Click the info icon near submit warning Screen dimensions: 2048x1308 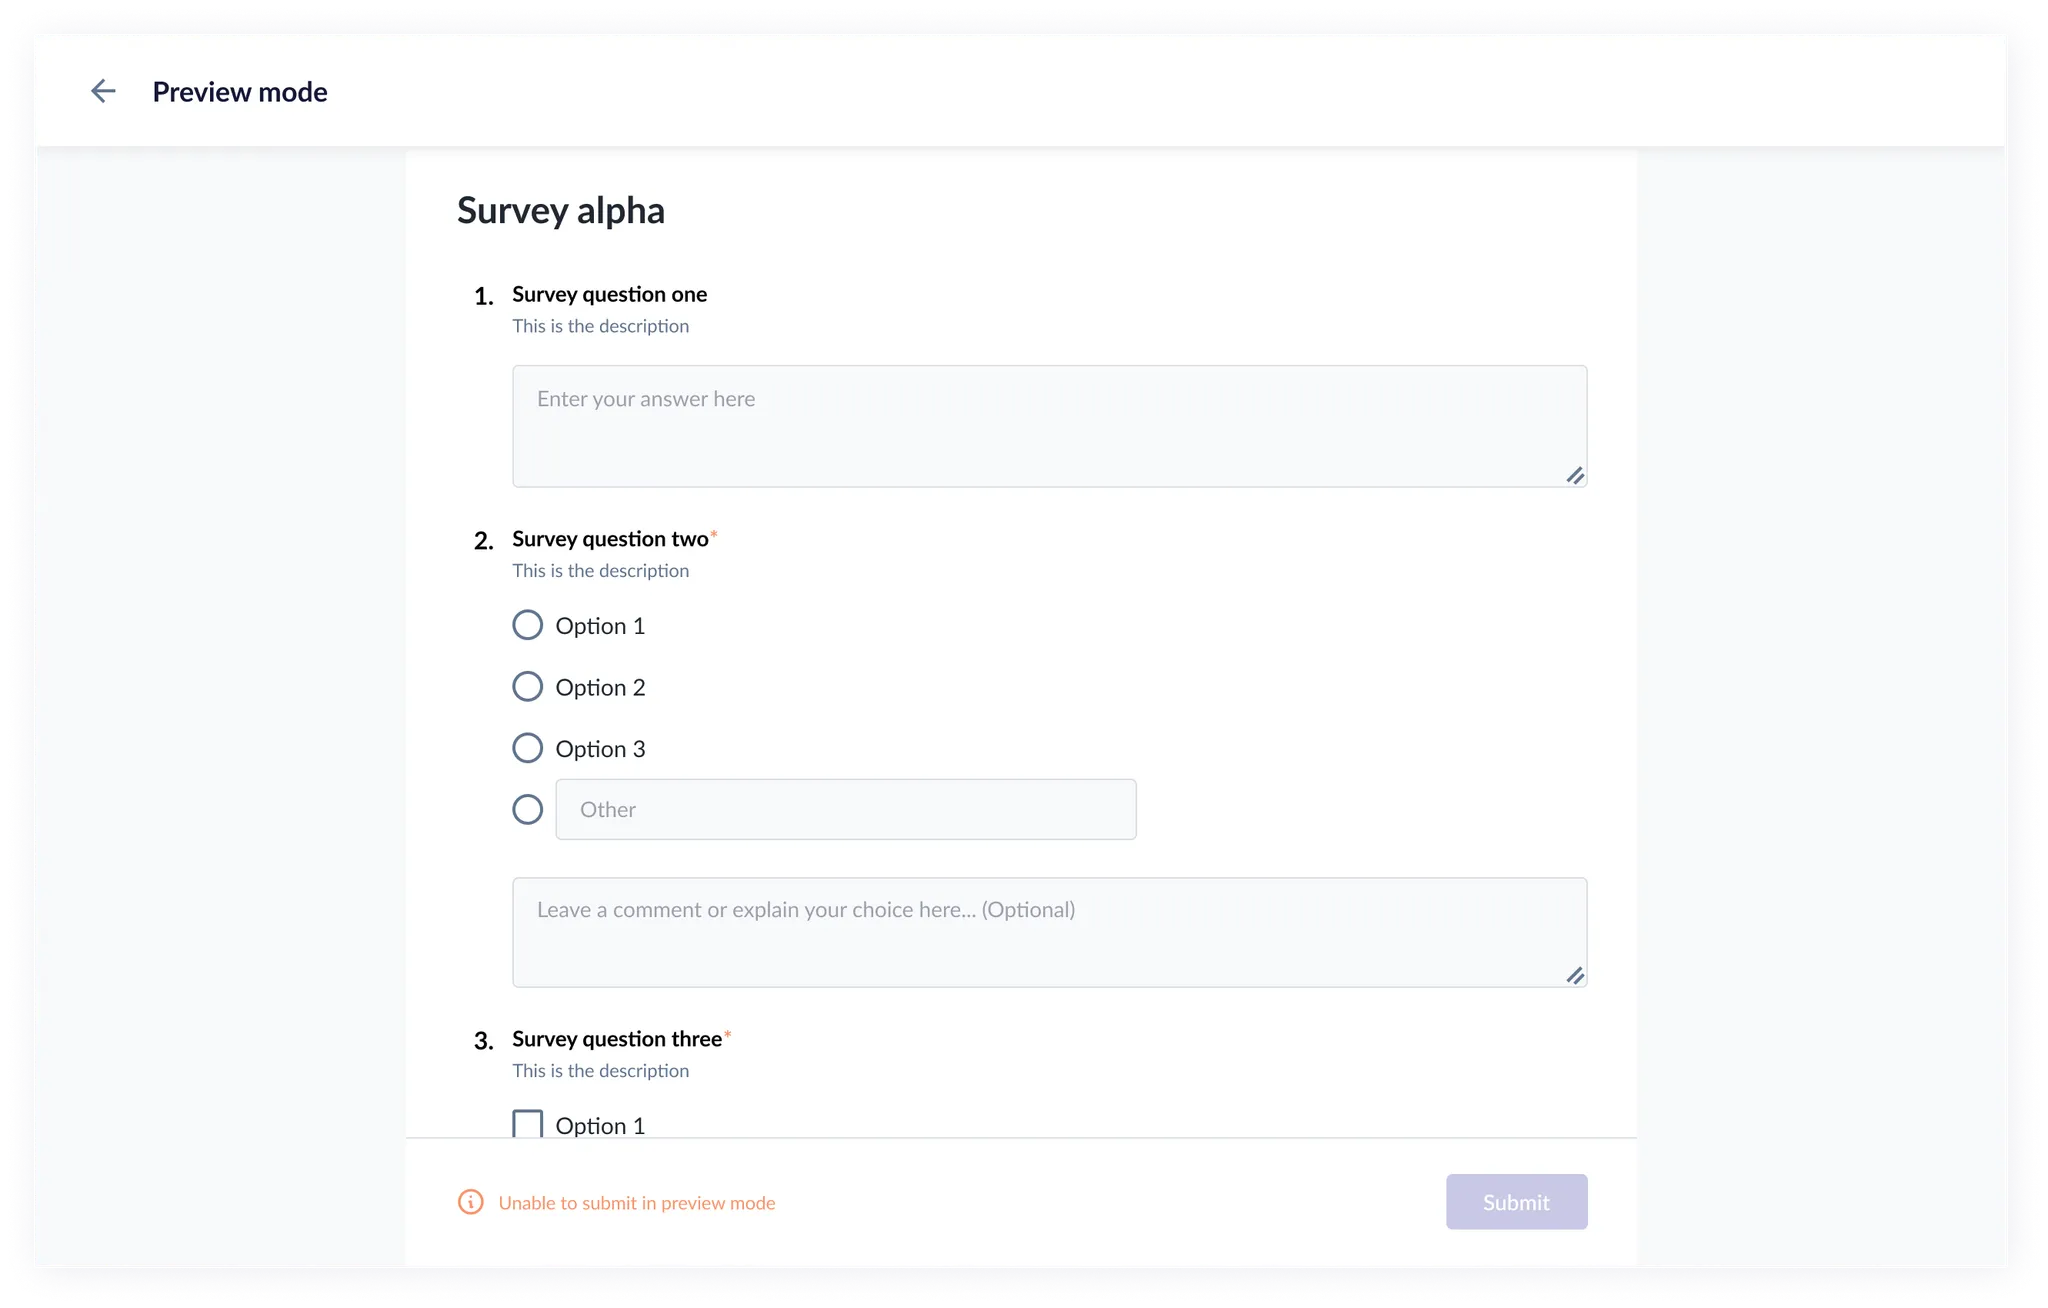(x=470, y=1202)
